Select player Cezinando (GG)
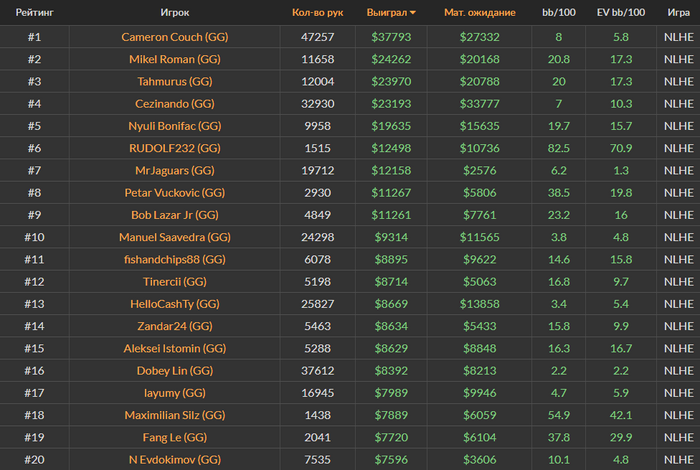 (x=175, y=104)
